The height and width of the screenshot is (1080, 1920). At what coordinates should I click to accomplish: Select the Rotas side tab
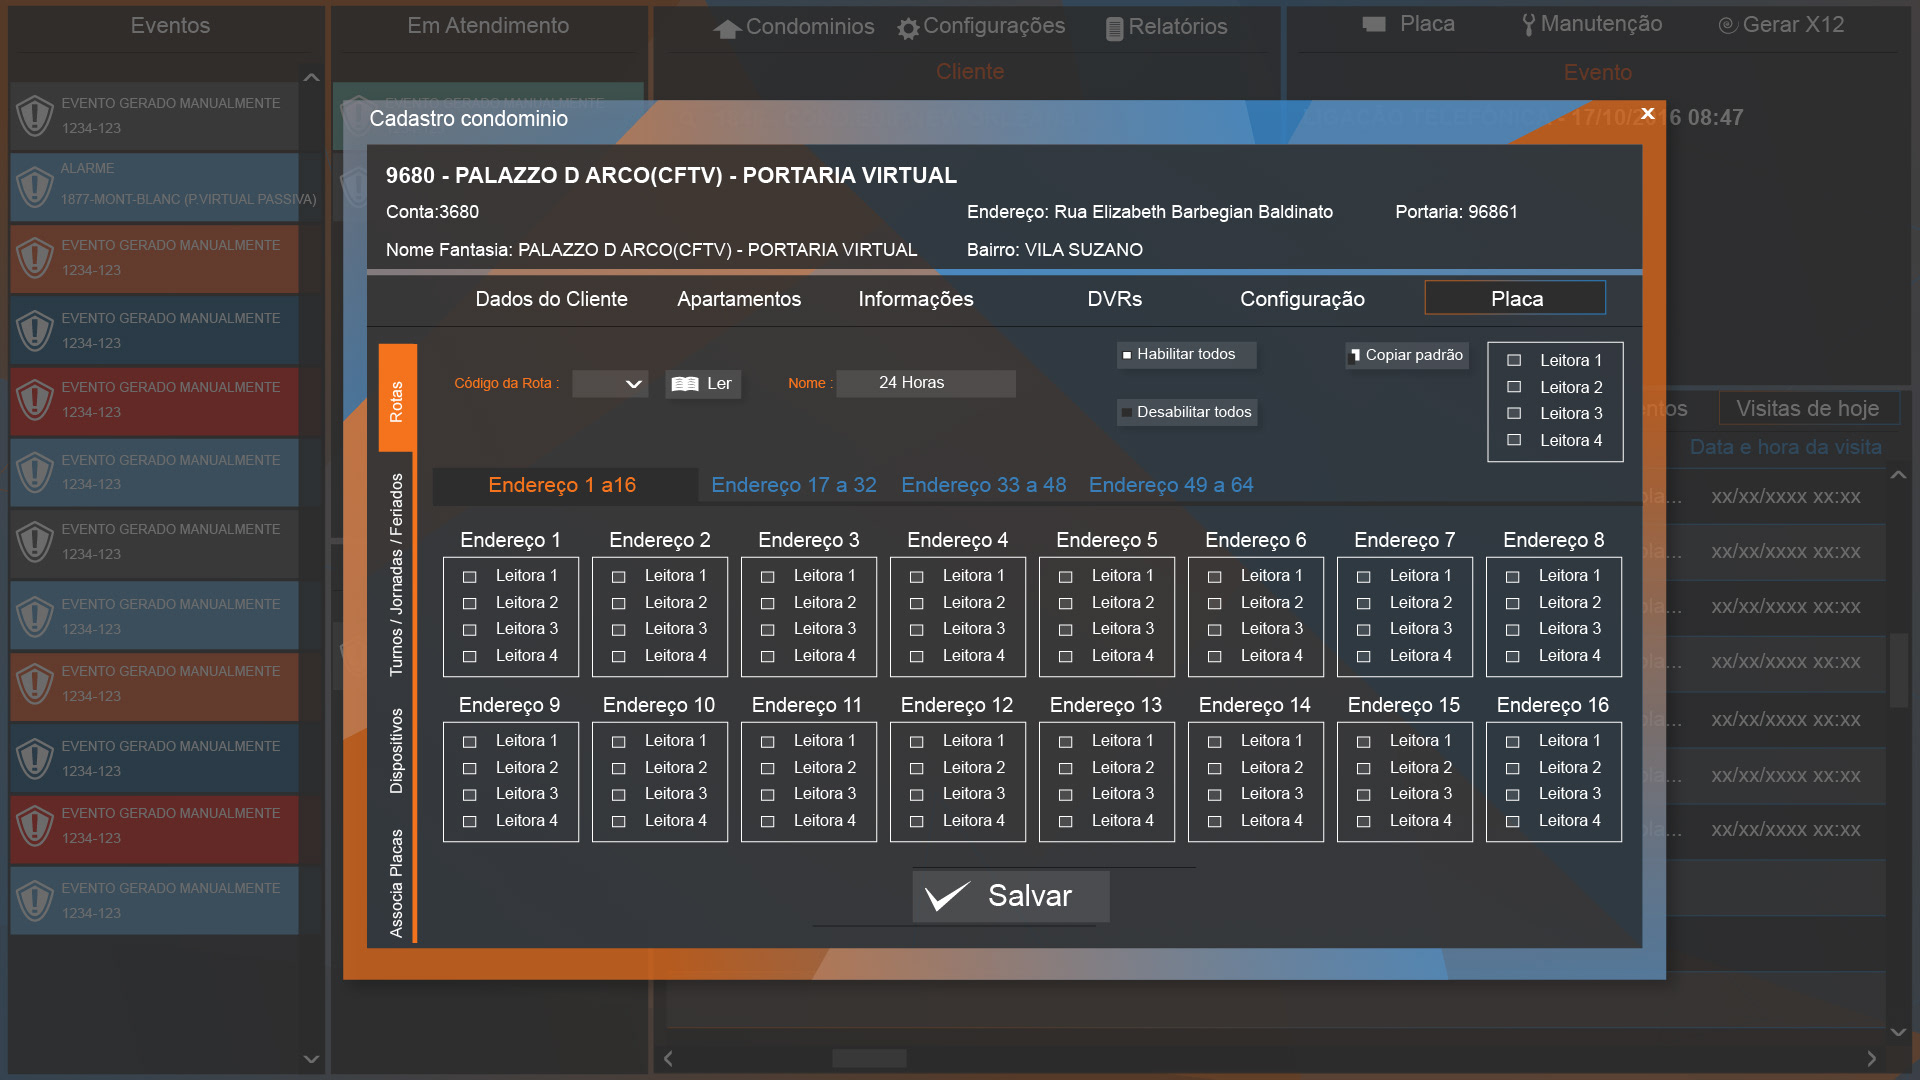(x=397, y=399)
